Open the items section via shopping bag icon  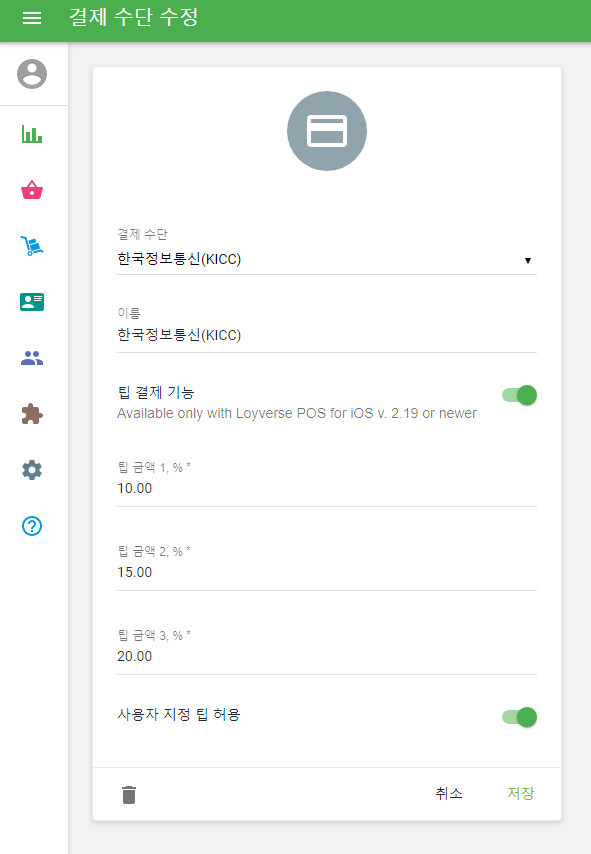click(32, 190)
